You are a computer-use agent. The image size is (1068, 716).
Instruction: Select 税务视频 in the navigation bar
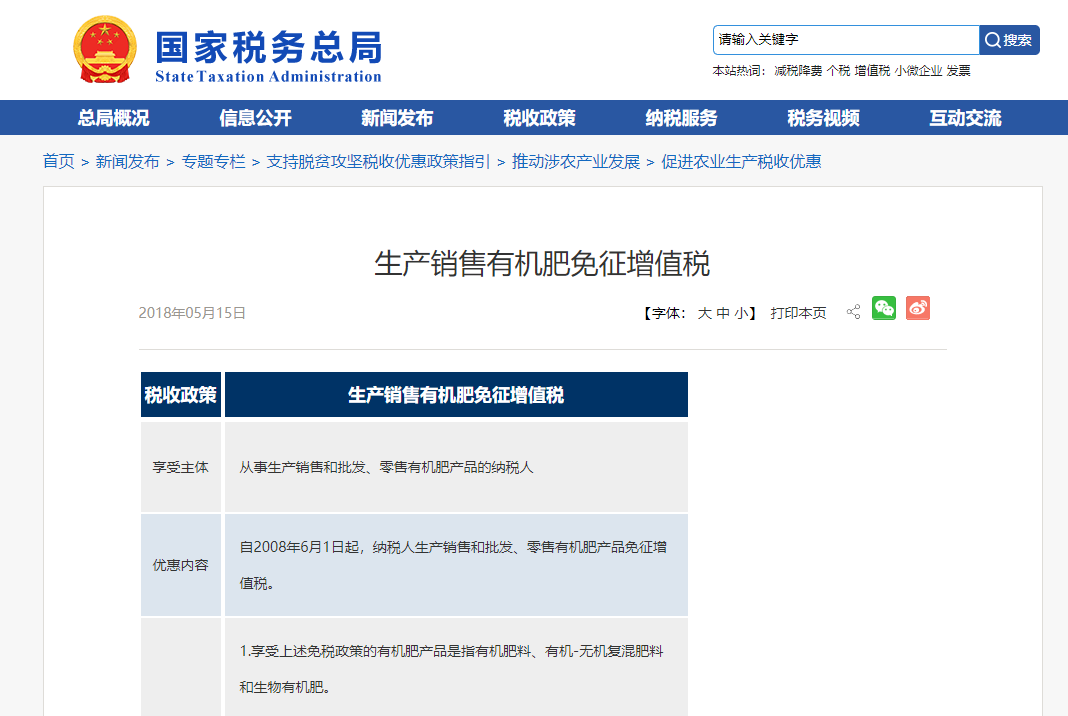coord(823,118)
